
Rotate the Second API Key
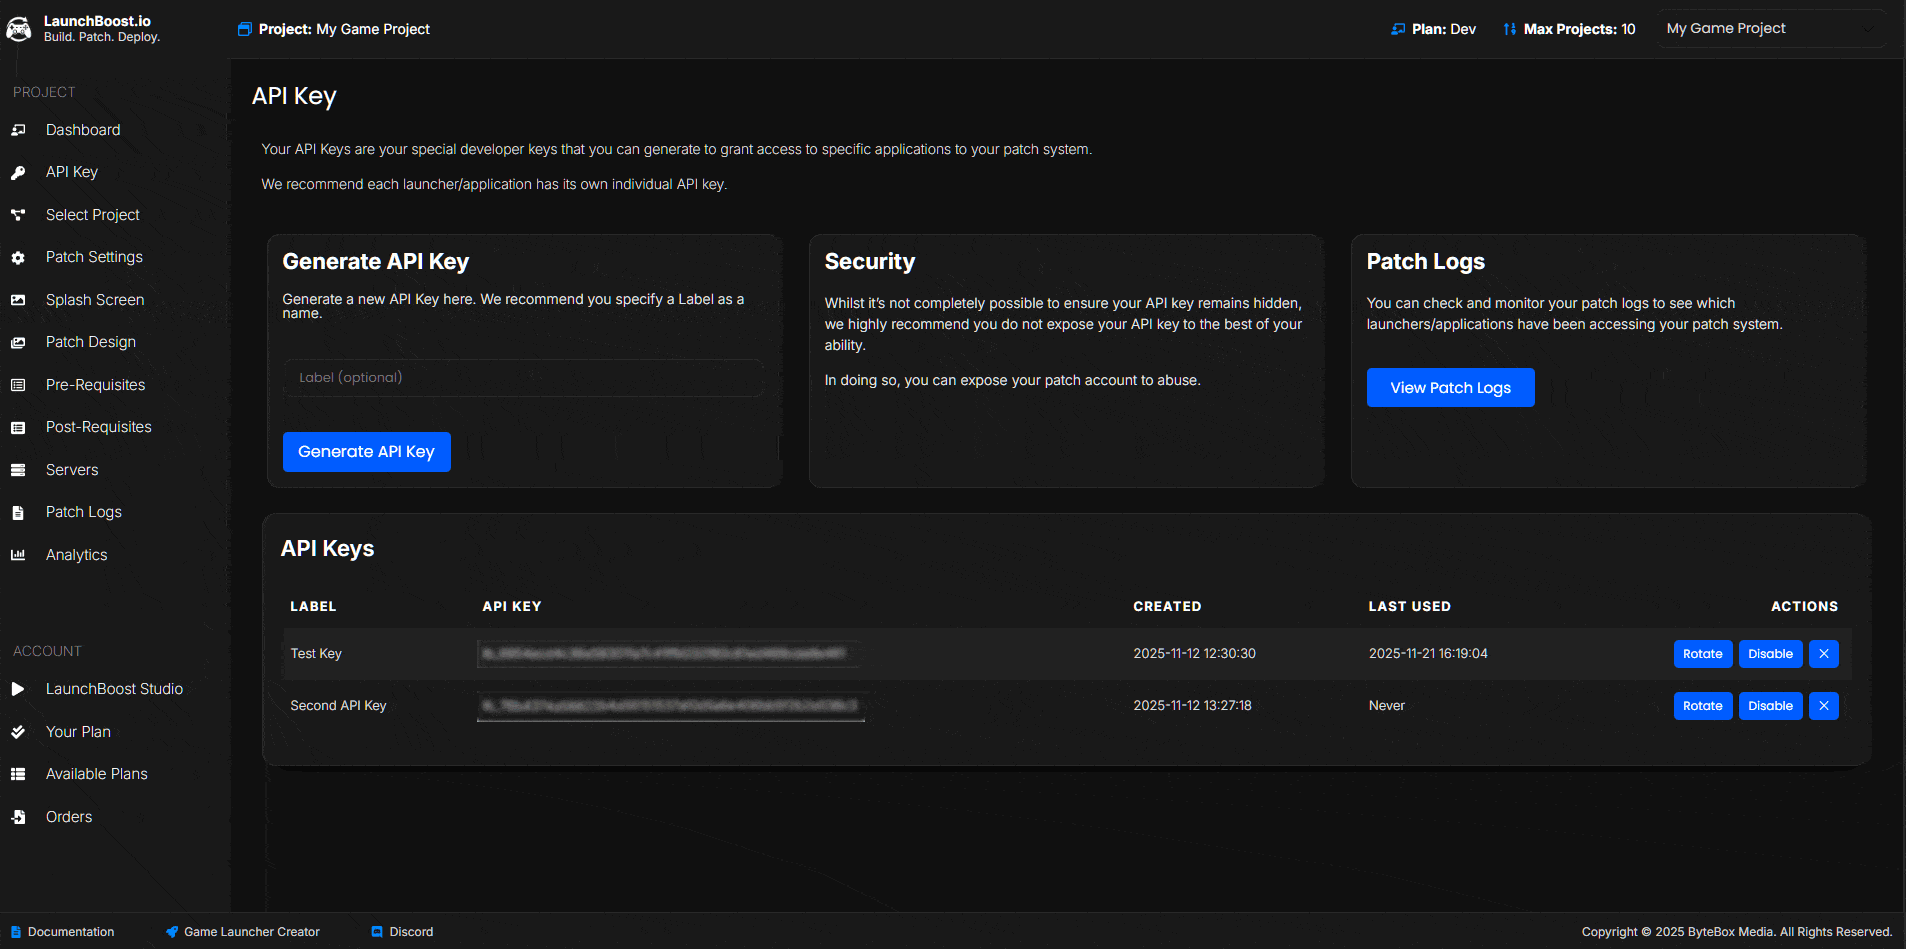1702,706
